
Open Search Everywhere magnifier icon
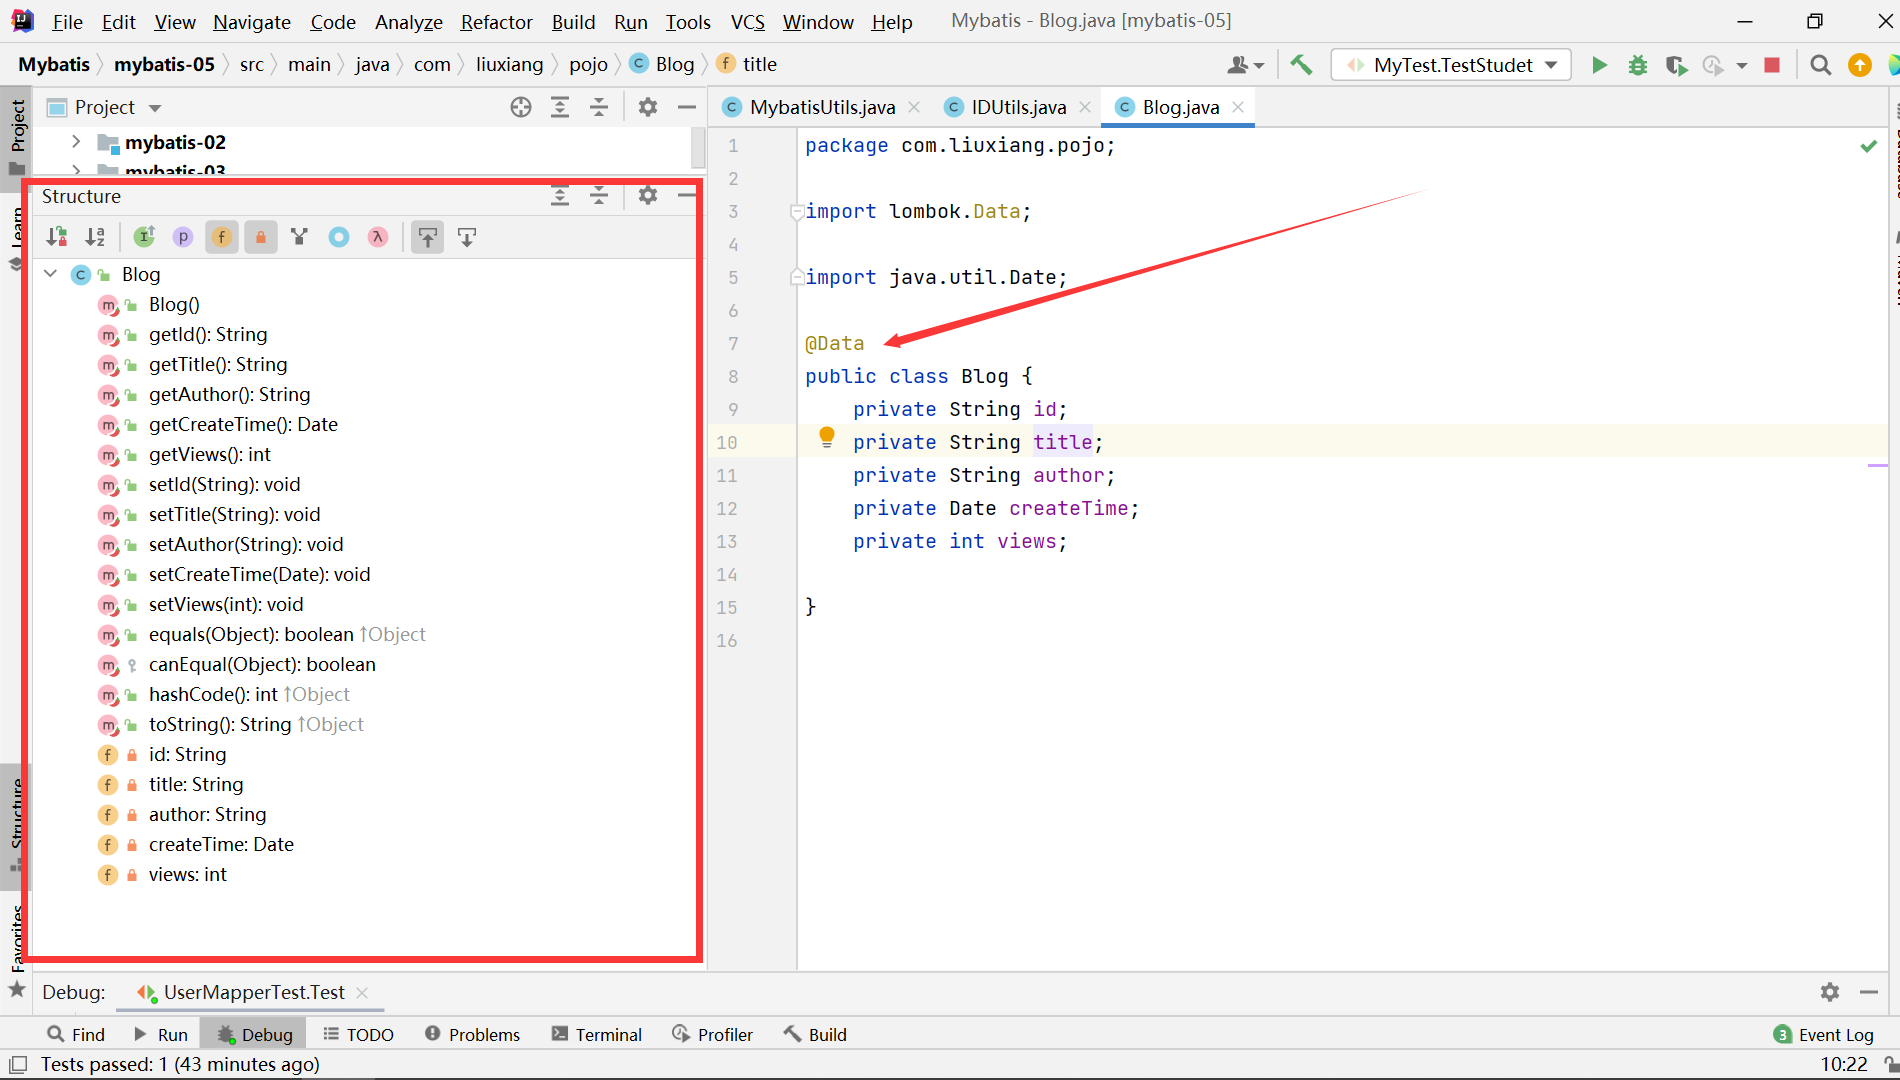(x=1821, y=65)
